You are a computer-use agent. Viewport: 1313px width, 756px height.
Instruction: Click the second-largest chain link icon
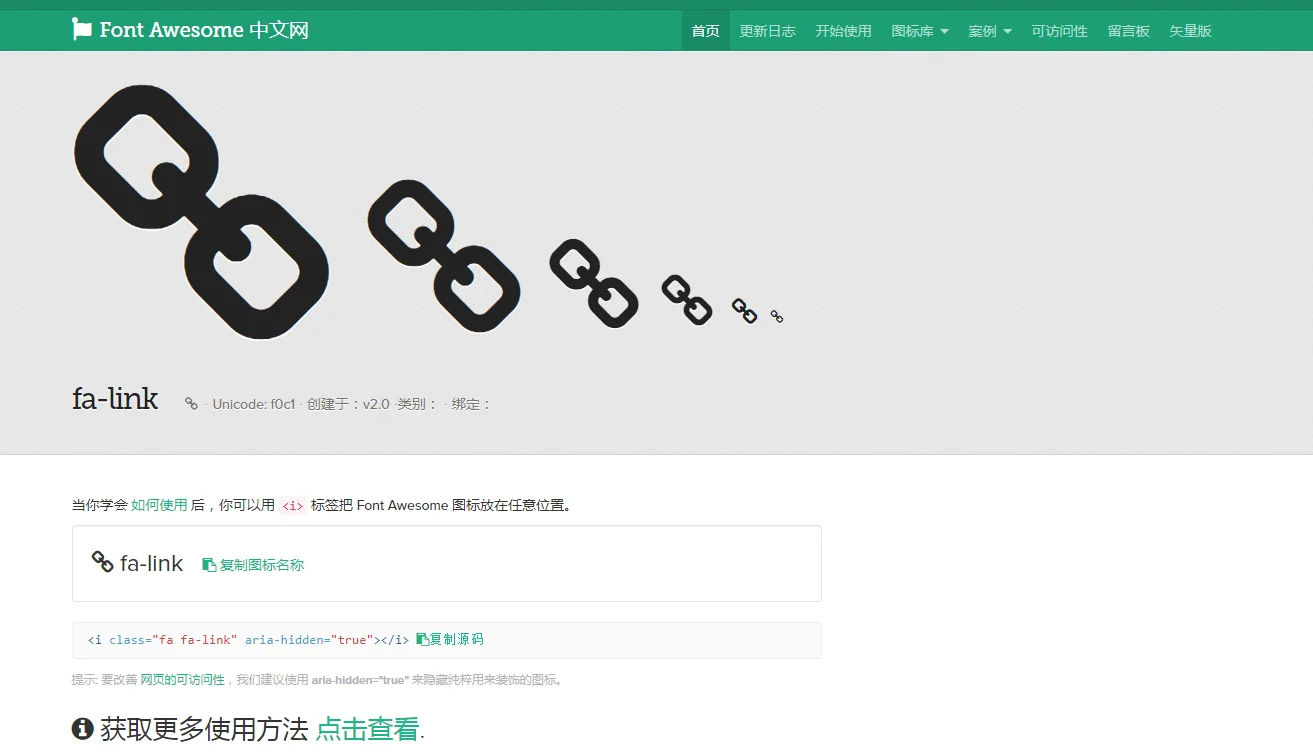444,256
